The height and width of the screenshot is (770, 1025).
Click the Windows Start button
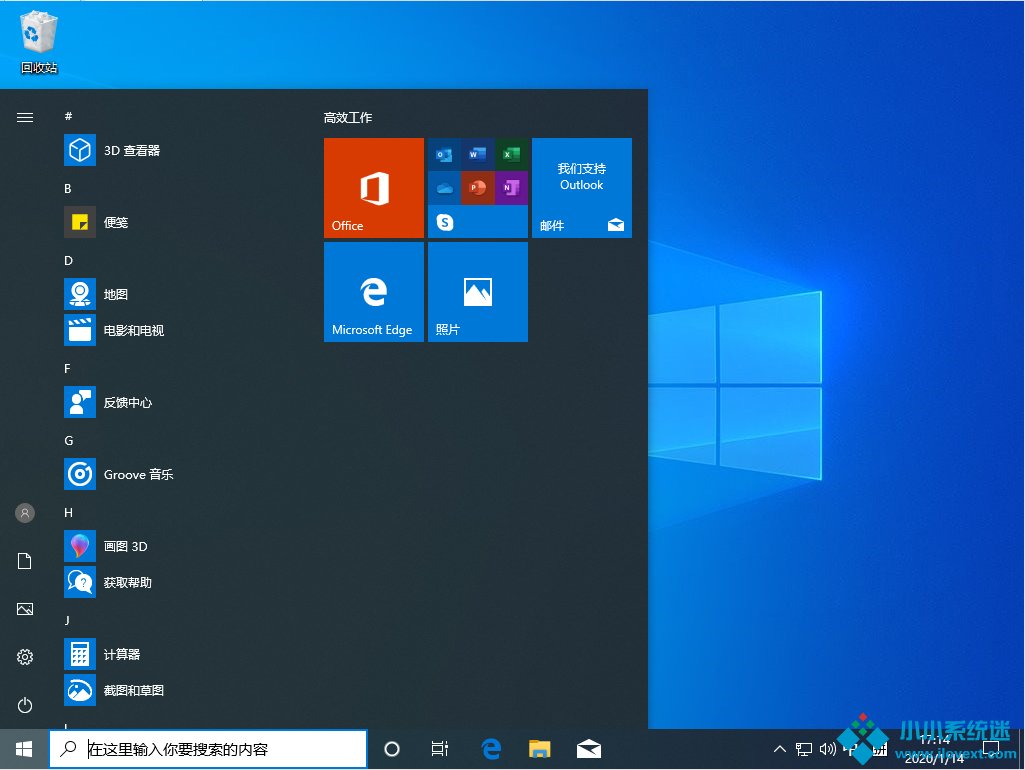(24, 749)
